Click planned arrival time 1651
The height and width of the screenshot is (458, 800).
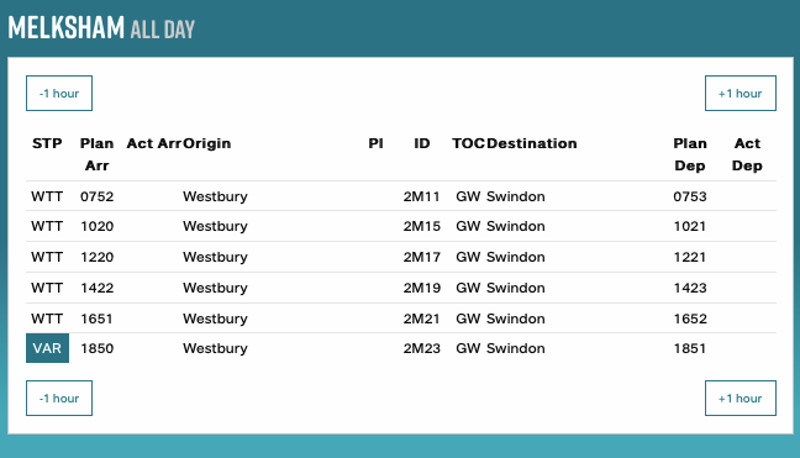coord(97,319)
